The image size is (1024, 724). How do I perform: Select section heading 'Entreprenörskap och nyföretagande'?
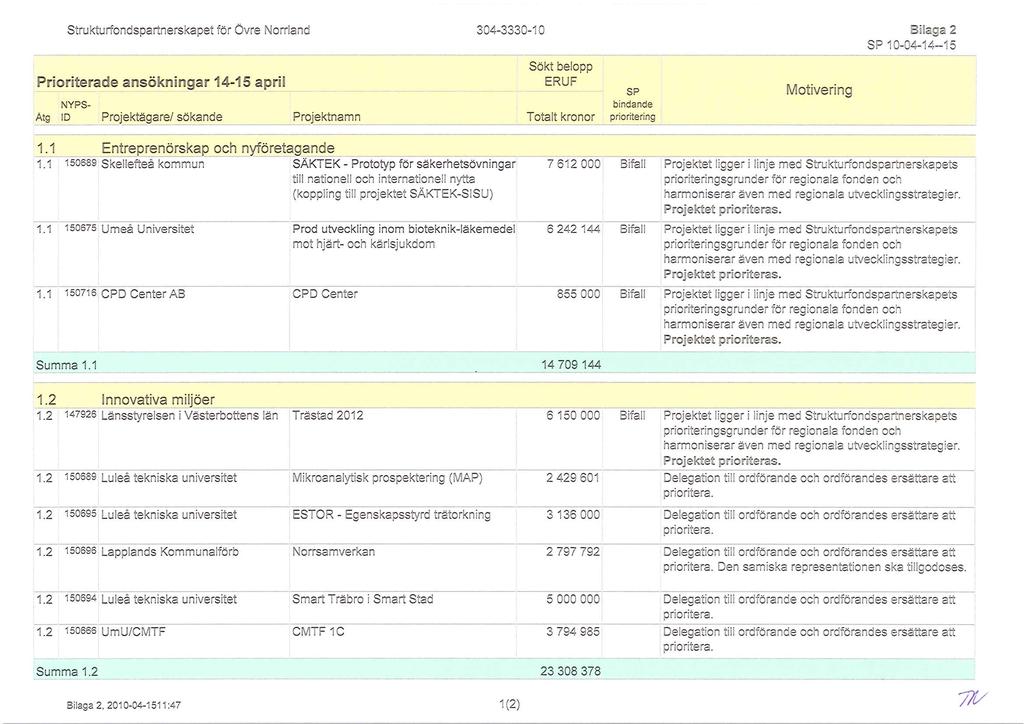point(217,148)
